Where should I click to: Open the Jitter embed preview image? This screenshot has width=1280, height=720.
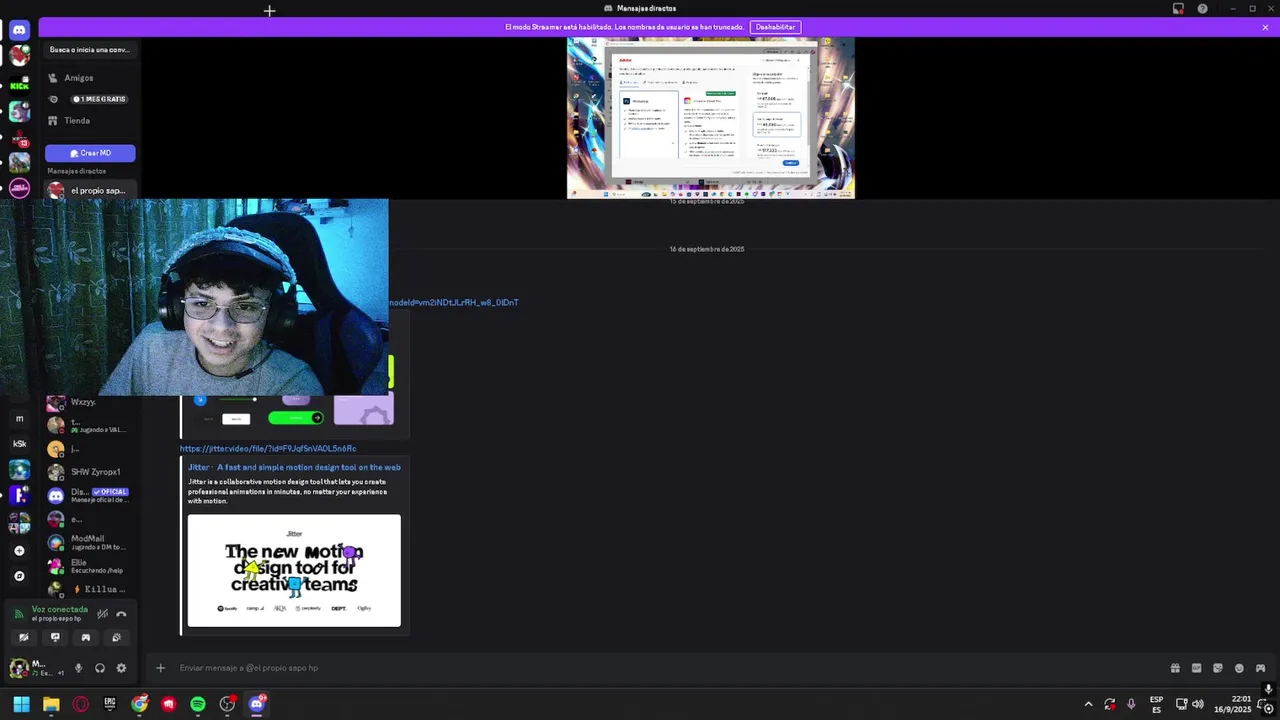point(294,571)
